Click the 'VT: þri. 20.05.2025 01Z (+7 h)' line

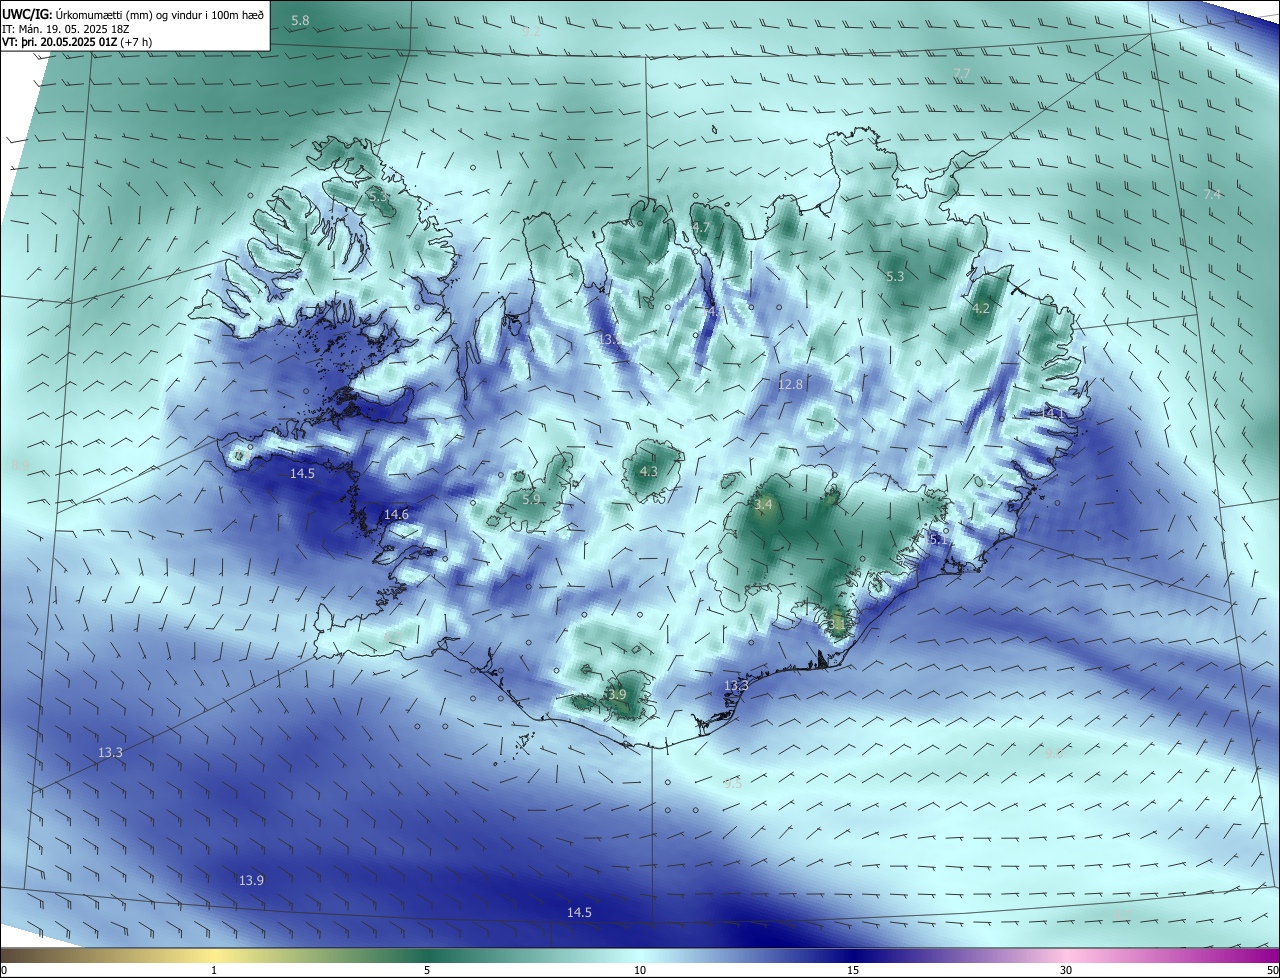[77, 42]
